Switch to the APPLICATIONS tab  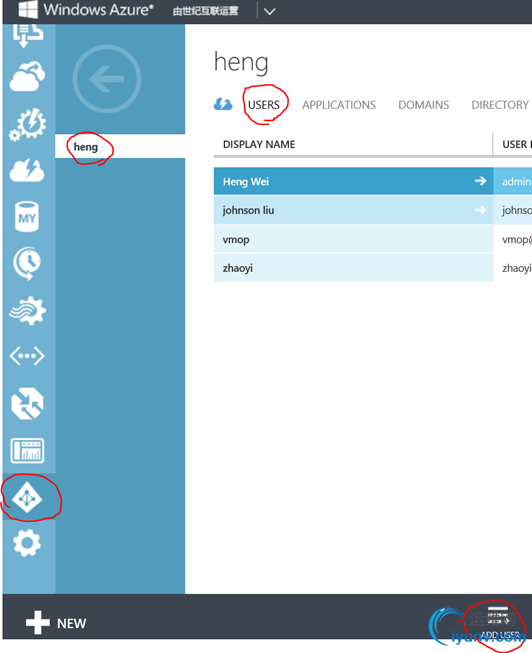[x=339, y=105]
